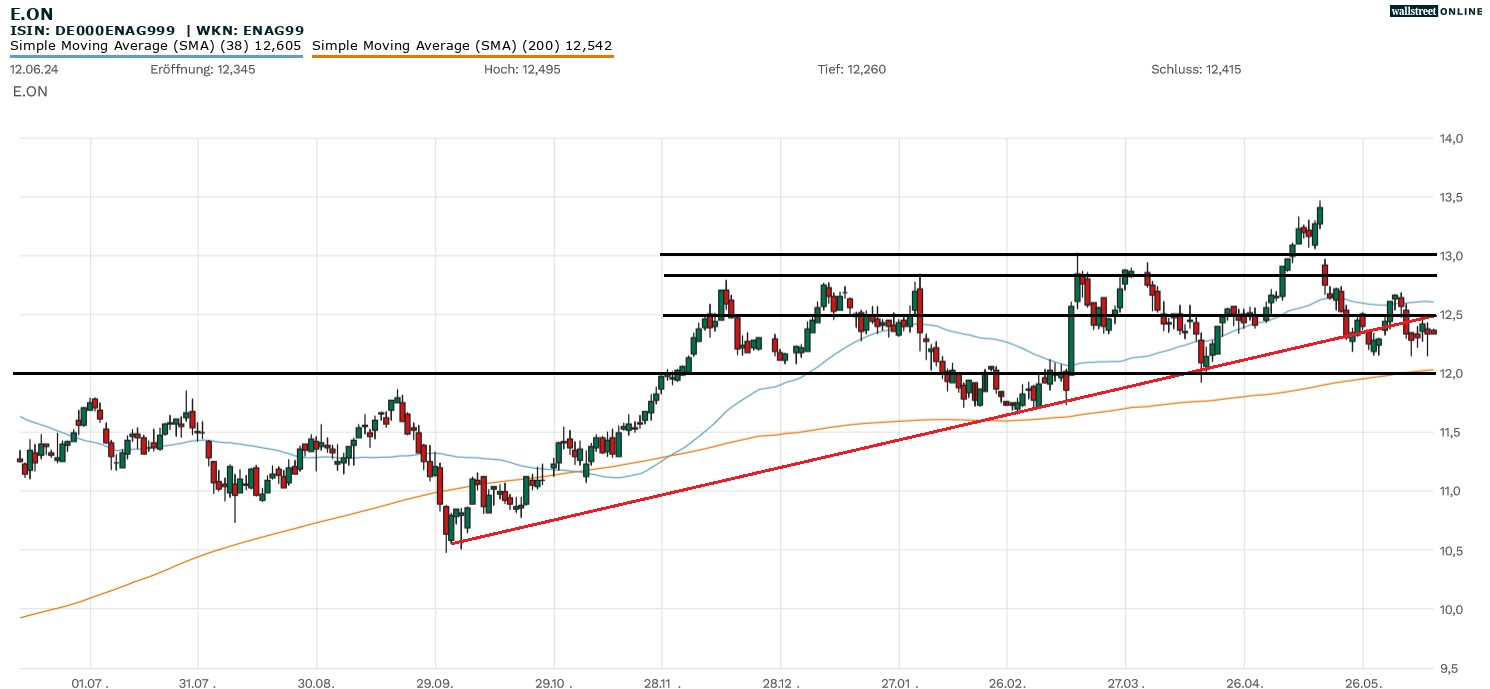The height and width of the screenshot is (689, 1490).
Task: Click the blue SMA 38 legend underline
Action: click(155, 56)
